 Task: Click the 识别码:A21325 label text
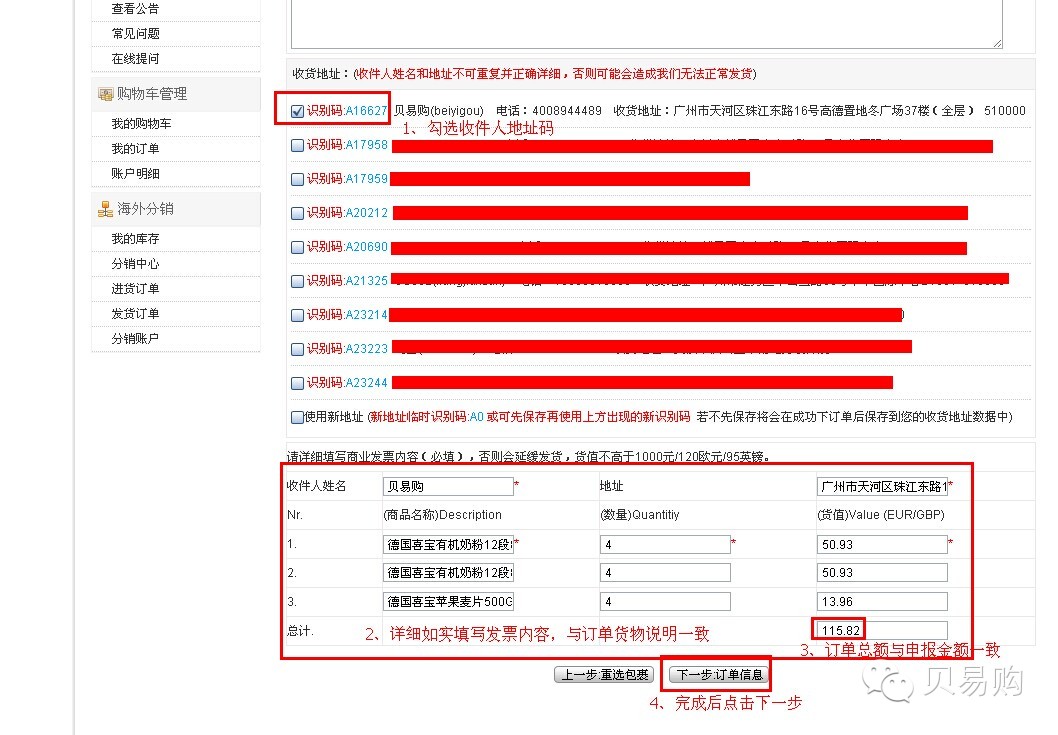347,281
